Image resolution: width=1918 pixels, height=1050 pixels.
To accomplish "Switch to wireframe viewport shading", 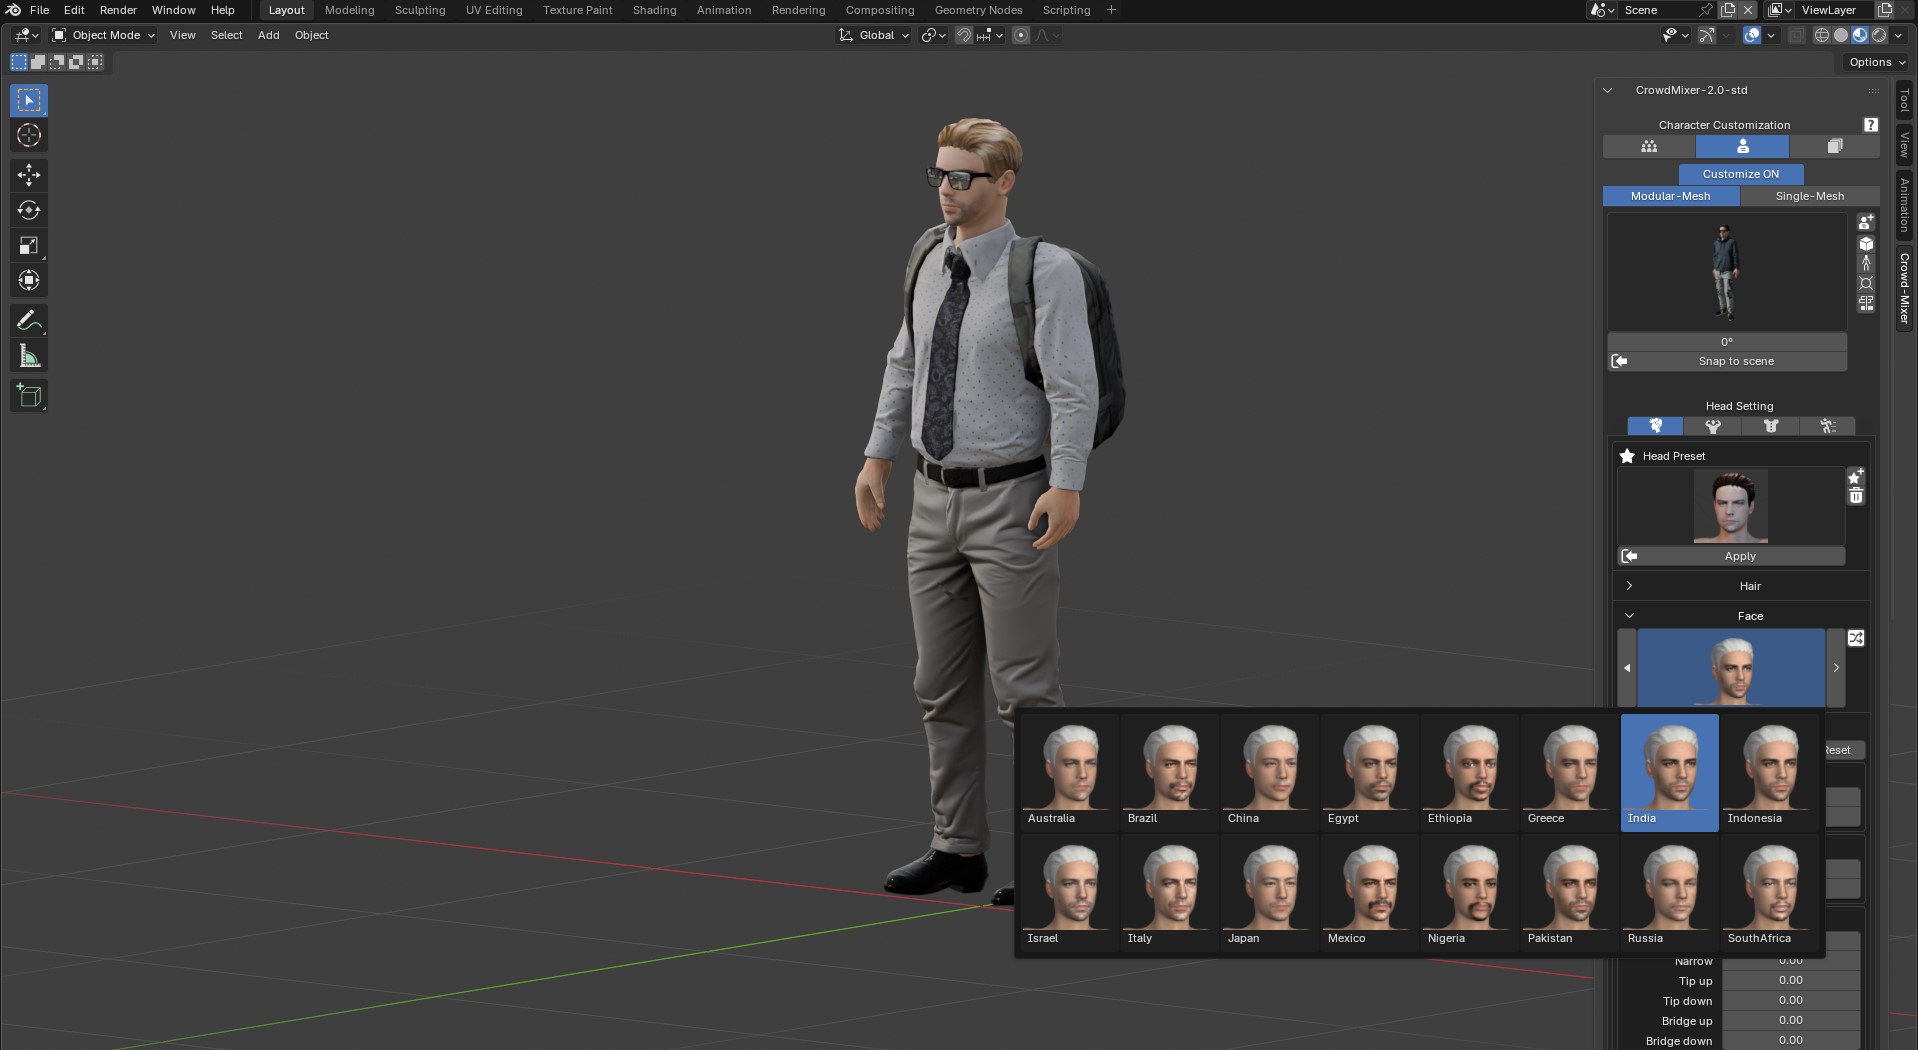I will 1822,35.
